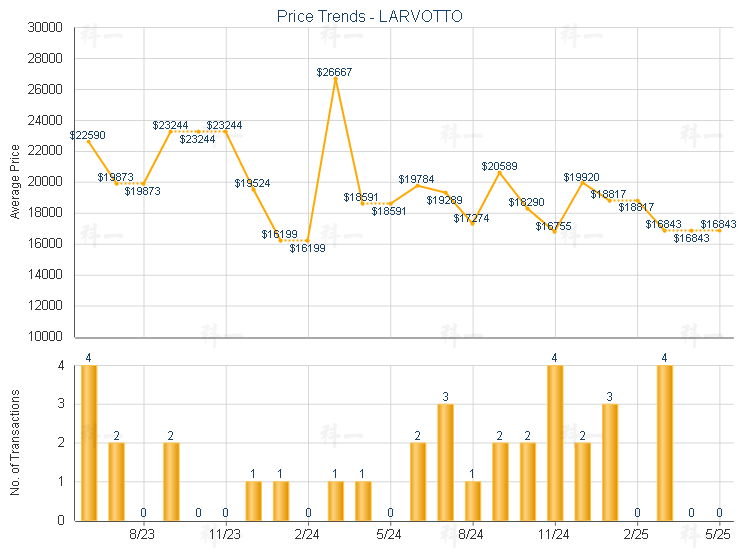This screenshot has height=550, width=740.
Task: Select the single-transaction bar above 8/24
Action: [x=472, y=500]
